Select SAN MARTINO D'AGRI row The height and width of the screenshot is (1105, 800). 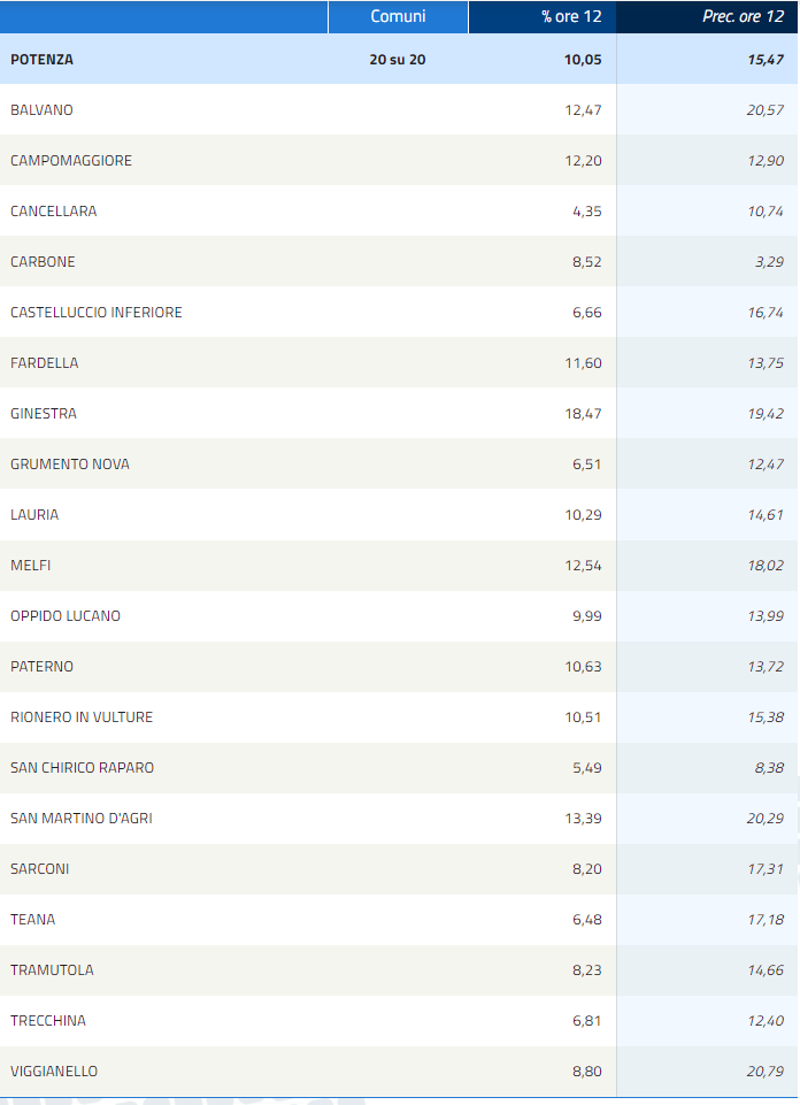click(399, 818)
